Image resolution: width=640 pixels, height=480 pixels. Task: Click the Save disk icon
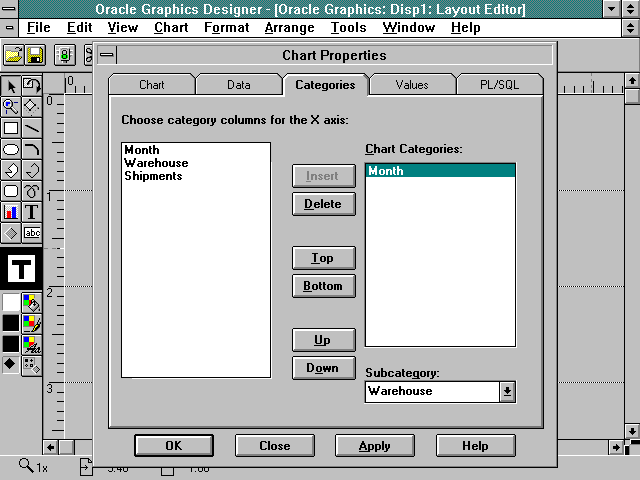click(x=35, y=54)
